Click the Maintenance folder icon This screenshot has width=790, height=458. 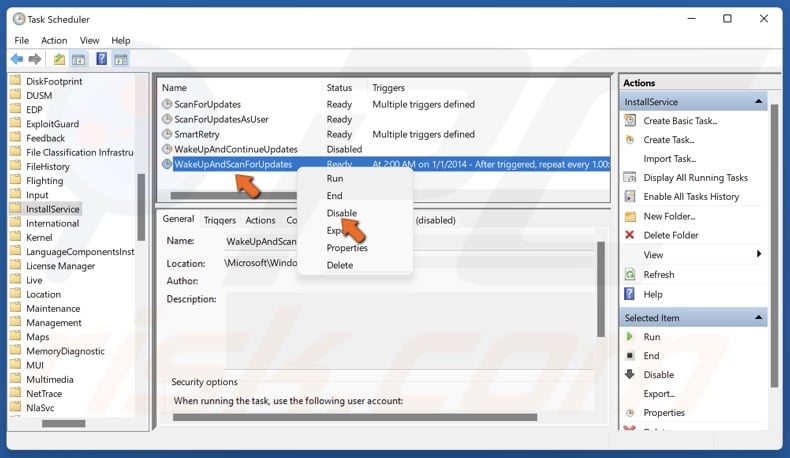(x=16, y=308)
